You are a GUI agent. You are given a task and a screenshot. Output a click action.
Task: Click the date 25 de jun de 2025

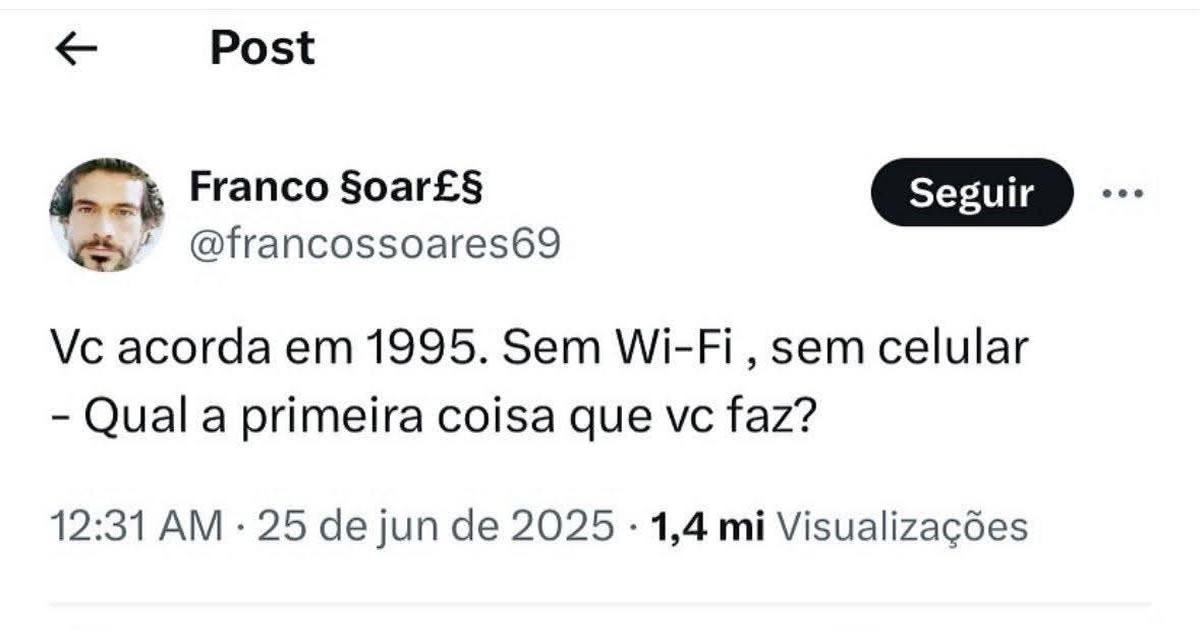click(x=435, y=526)
